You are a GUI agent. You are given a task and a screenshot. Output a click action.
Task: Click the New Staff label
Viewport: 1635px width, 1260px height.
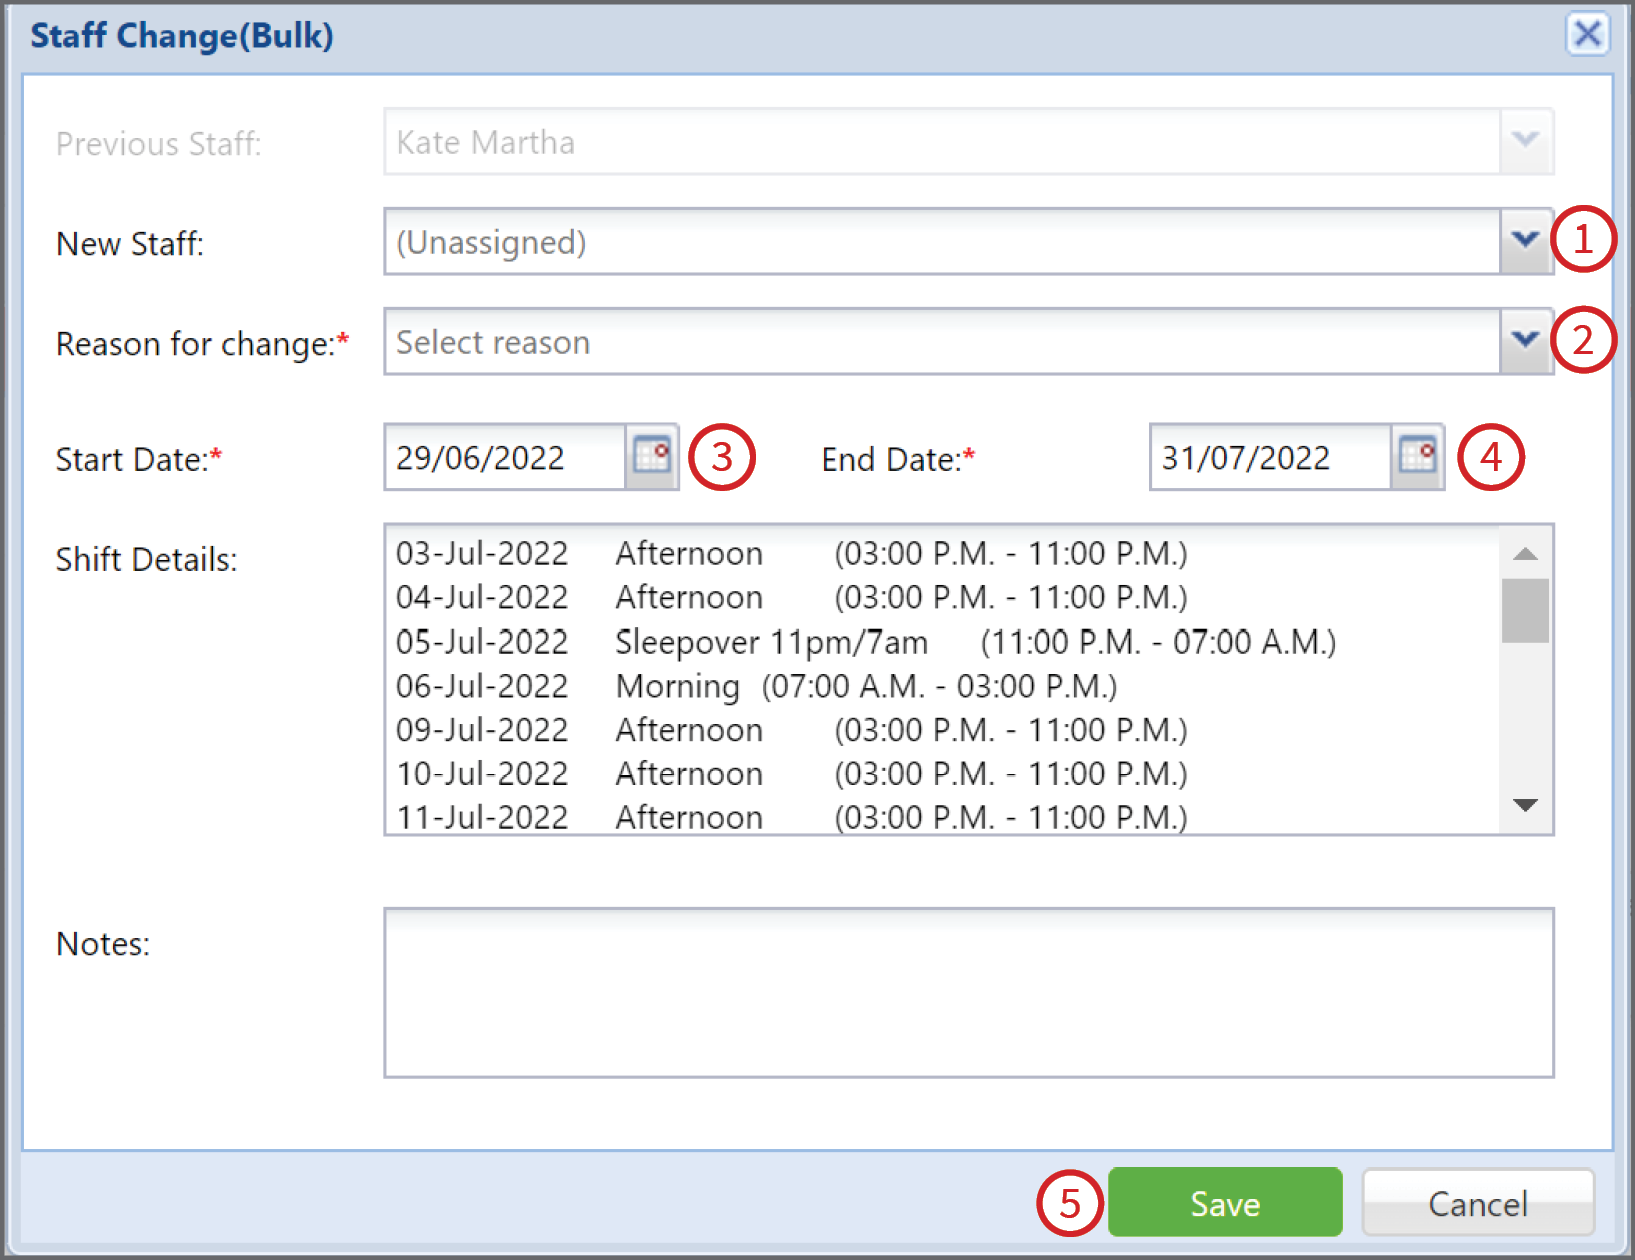pyautogui.click(x=130, y=243)
